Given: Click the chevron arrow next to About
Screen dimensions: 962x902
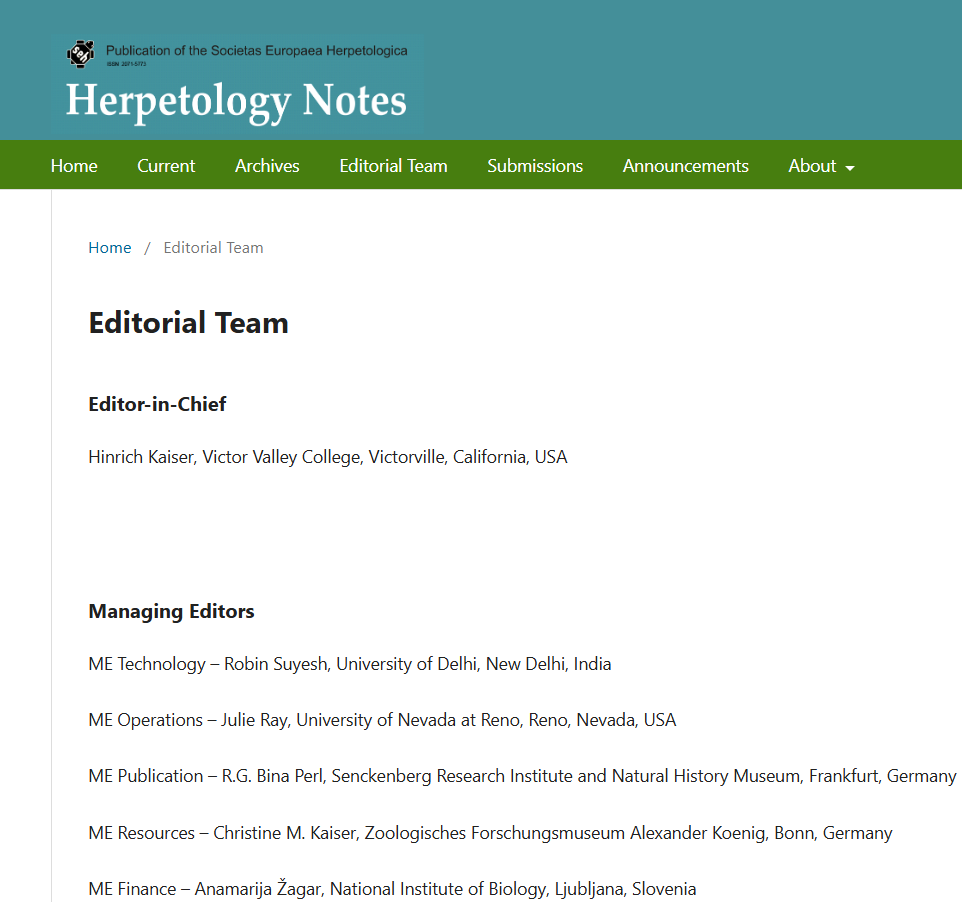Looking at the screenshot, I should (x=852, y=167).
